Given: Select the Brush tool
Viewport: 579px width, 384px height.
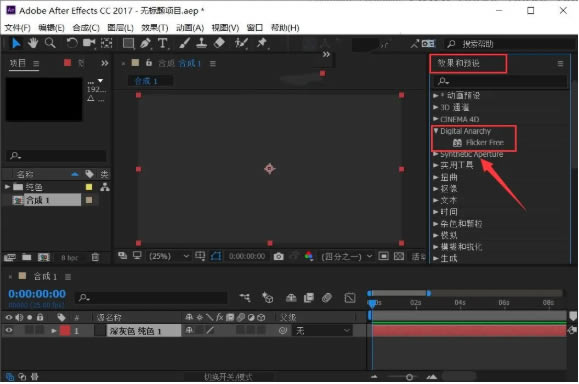Looking at the screenshot, I should pos(184,43).
